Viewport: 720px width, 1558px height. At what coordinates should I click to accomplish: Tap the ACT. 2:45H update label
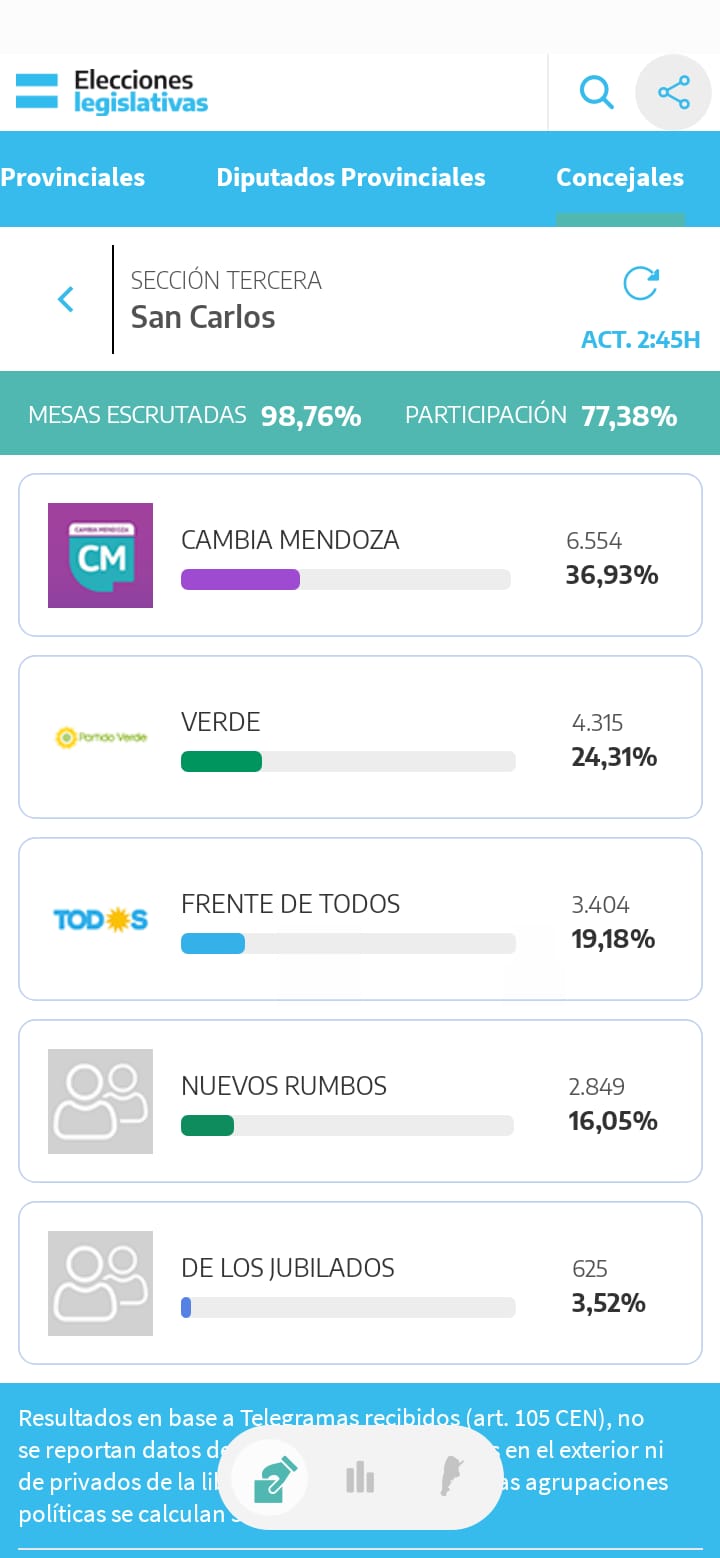[641, 340]
